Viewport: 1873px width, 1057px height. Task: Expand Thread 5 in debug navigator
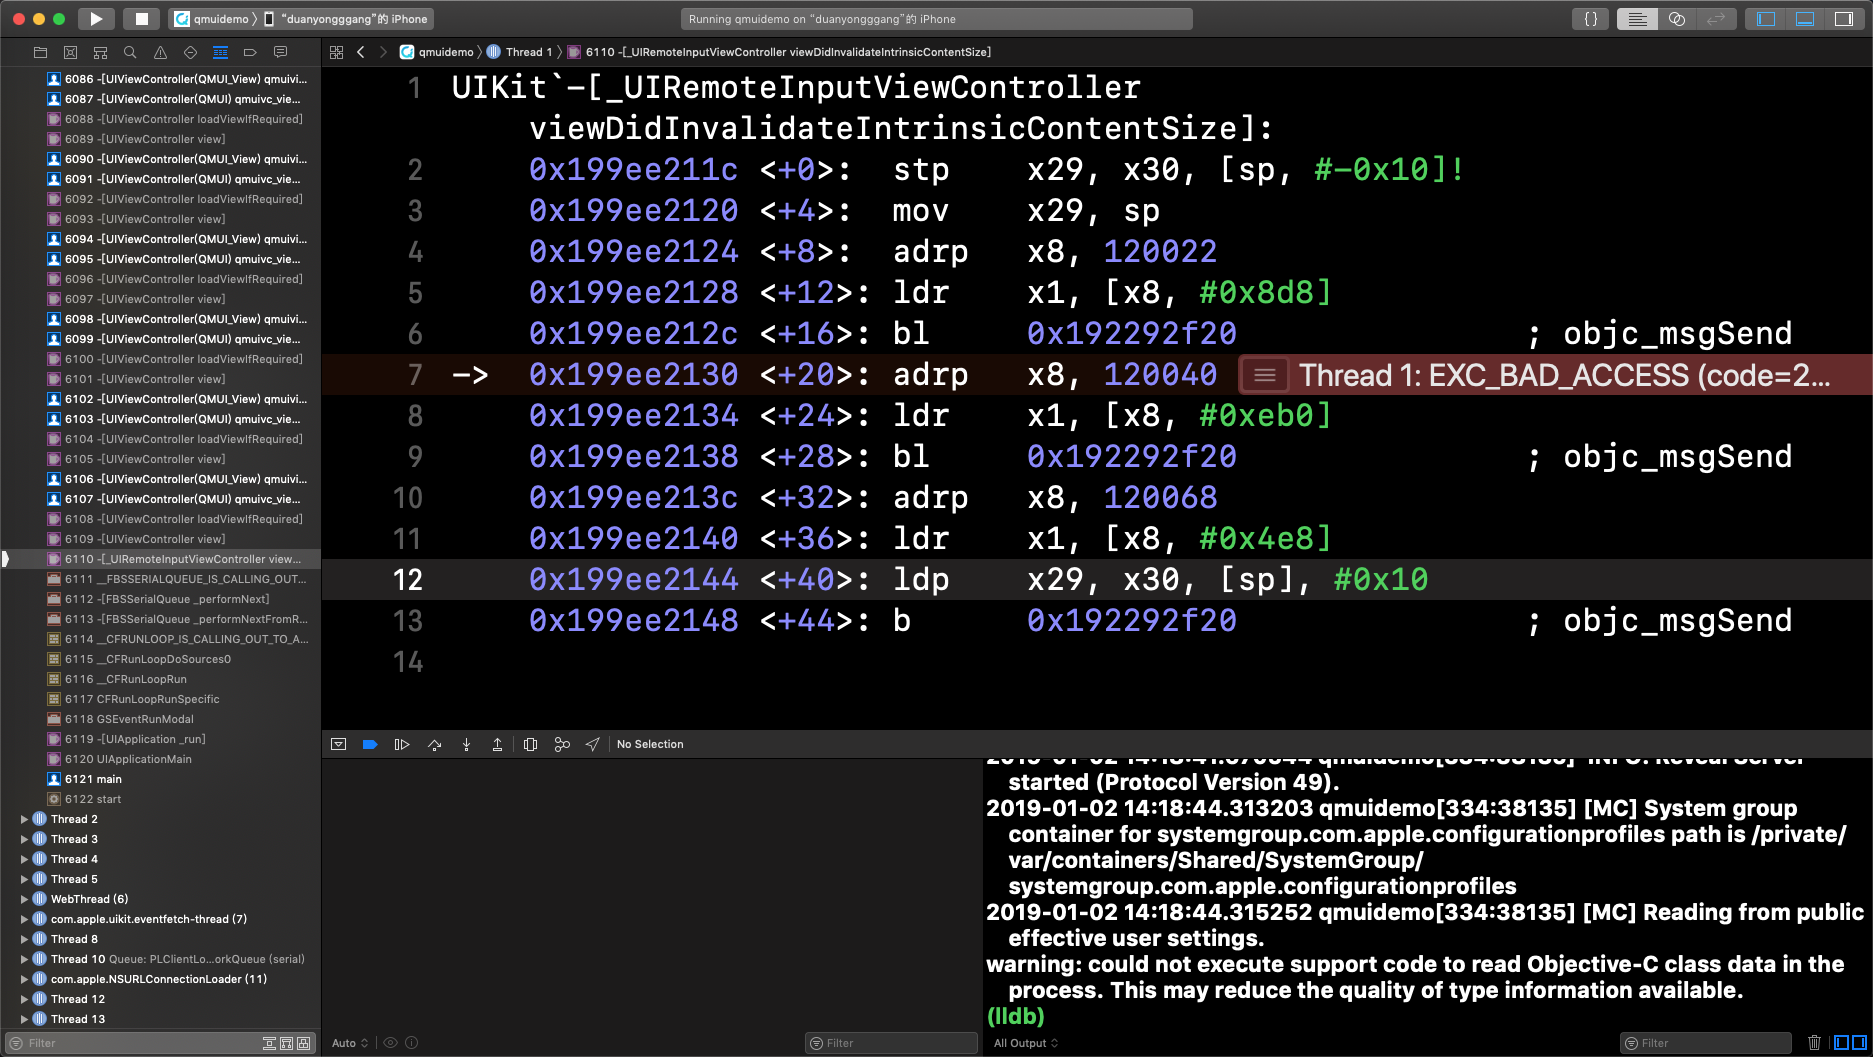(x=24, y=879)
